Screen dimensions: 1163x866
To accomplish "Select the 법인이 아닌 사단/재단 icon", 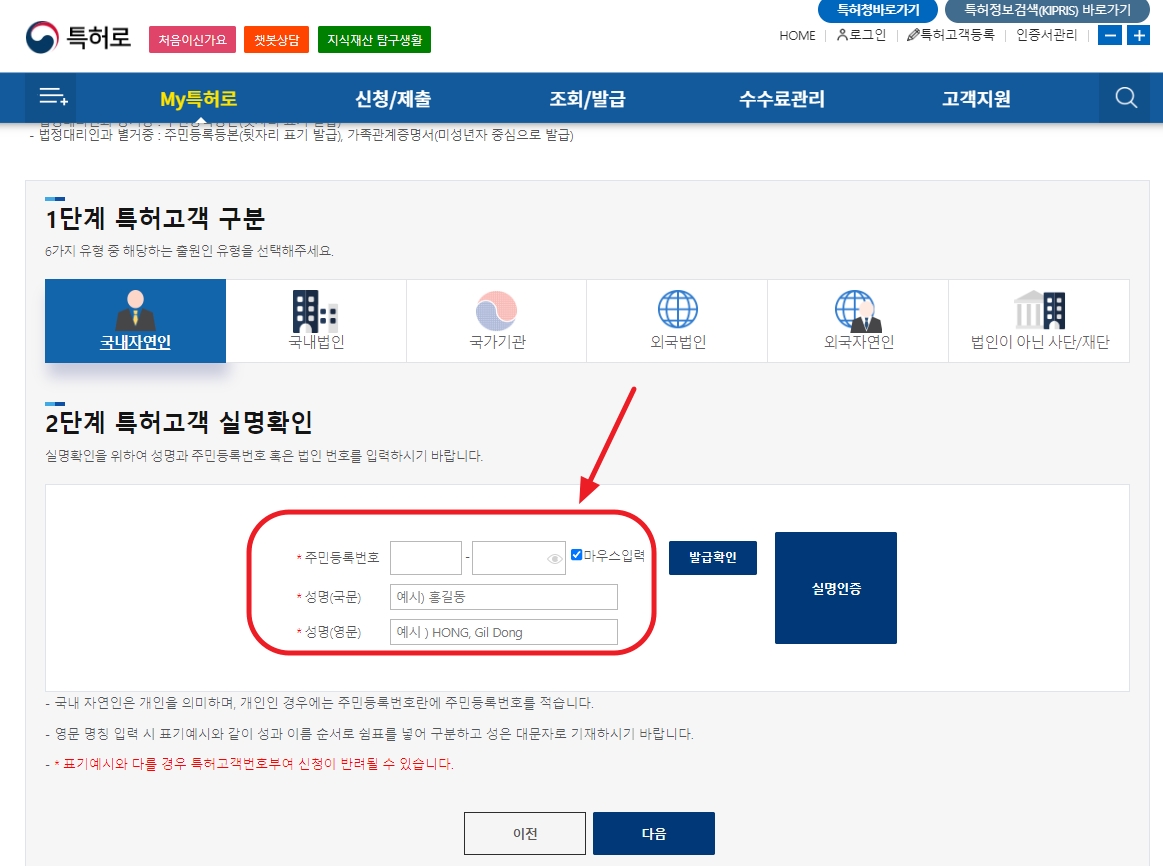I will click(1038, 320).
